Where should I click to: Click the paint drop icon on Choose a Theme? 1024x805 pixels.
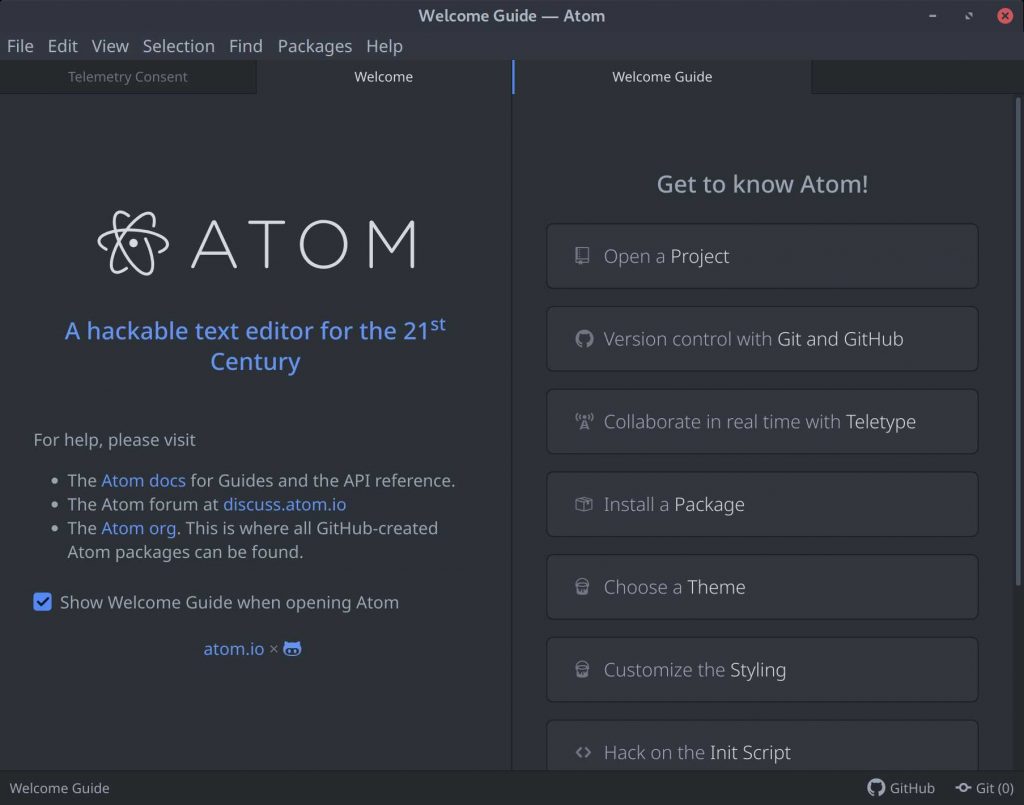click(582, 587)
